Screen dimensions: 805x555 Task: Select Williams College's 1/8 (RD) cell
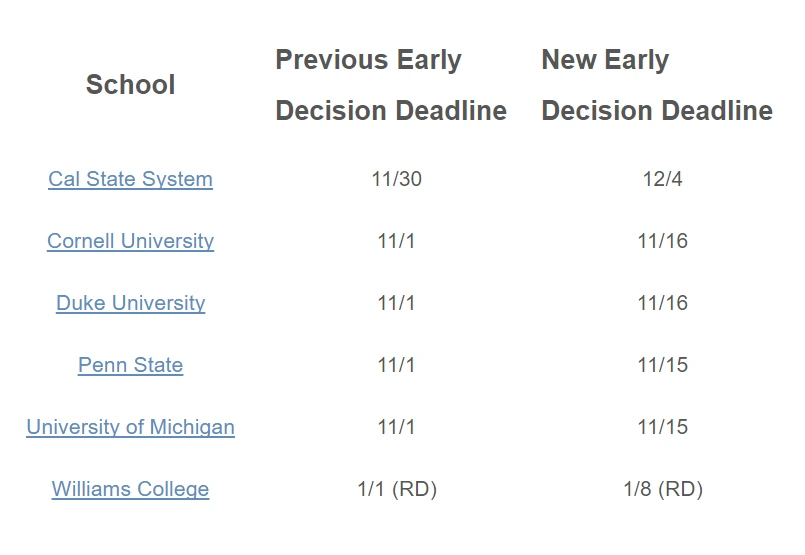pyautogui.click(x=663, y=490)
